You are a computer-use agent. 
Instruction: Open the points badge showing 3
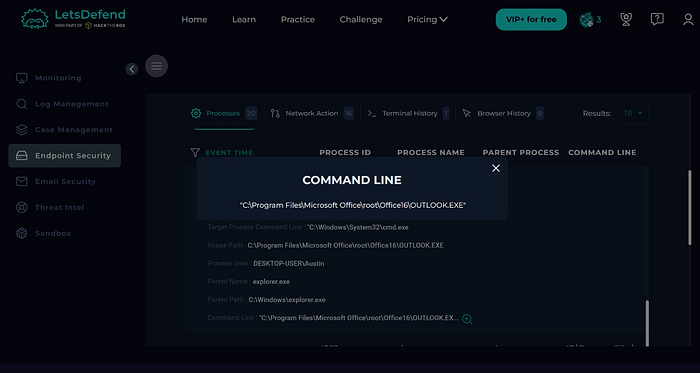pos(590,20)
